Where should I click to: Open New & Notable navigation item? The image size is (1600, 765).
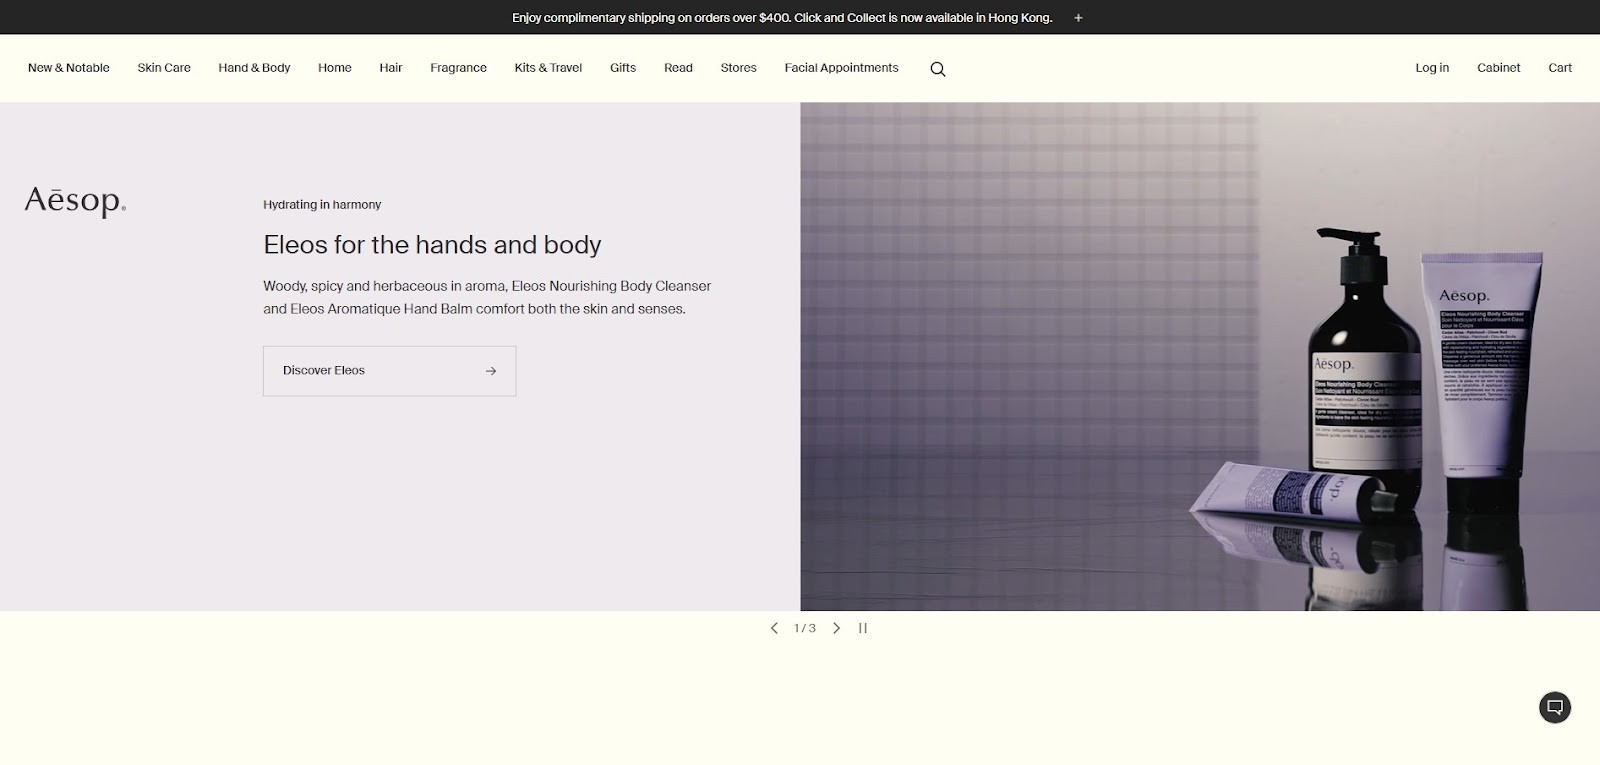pyautogui.click(x=69, y=68)
